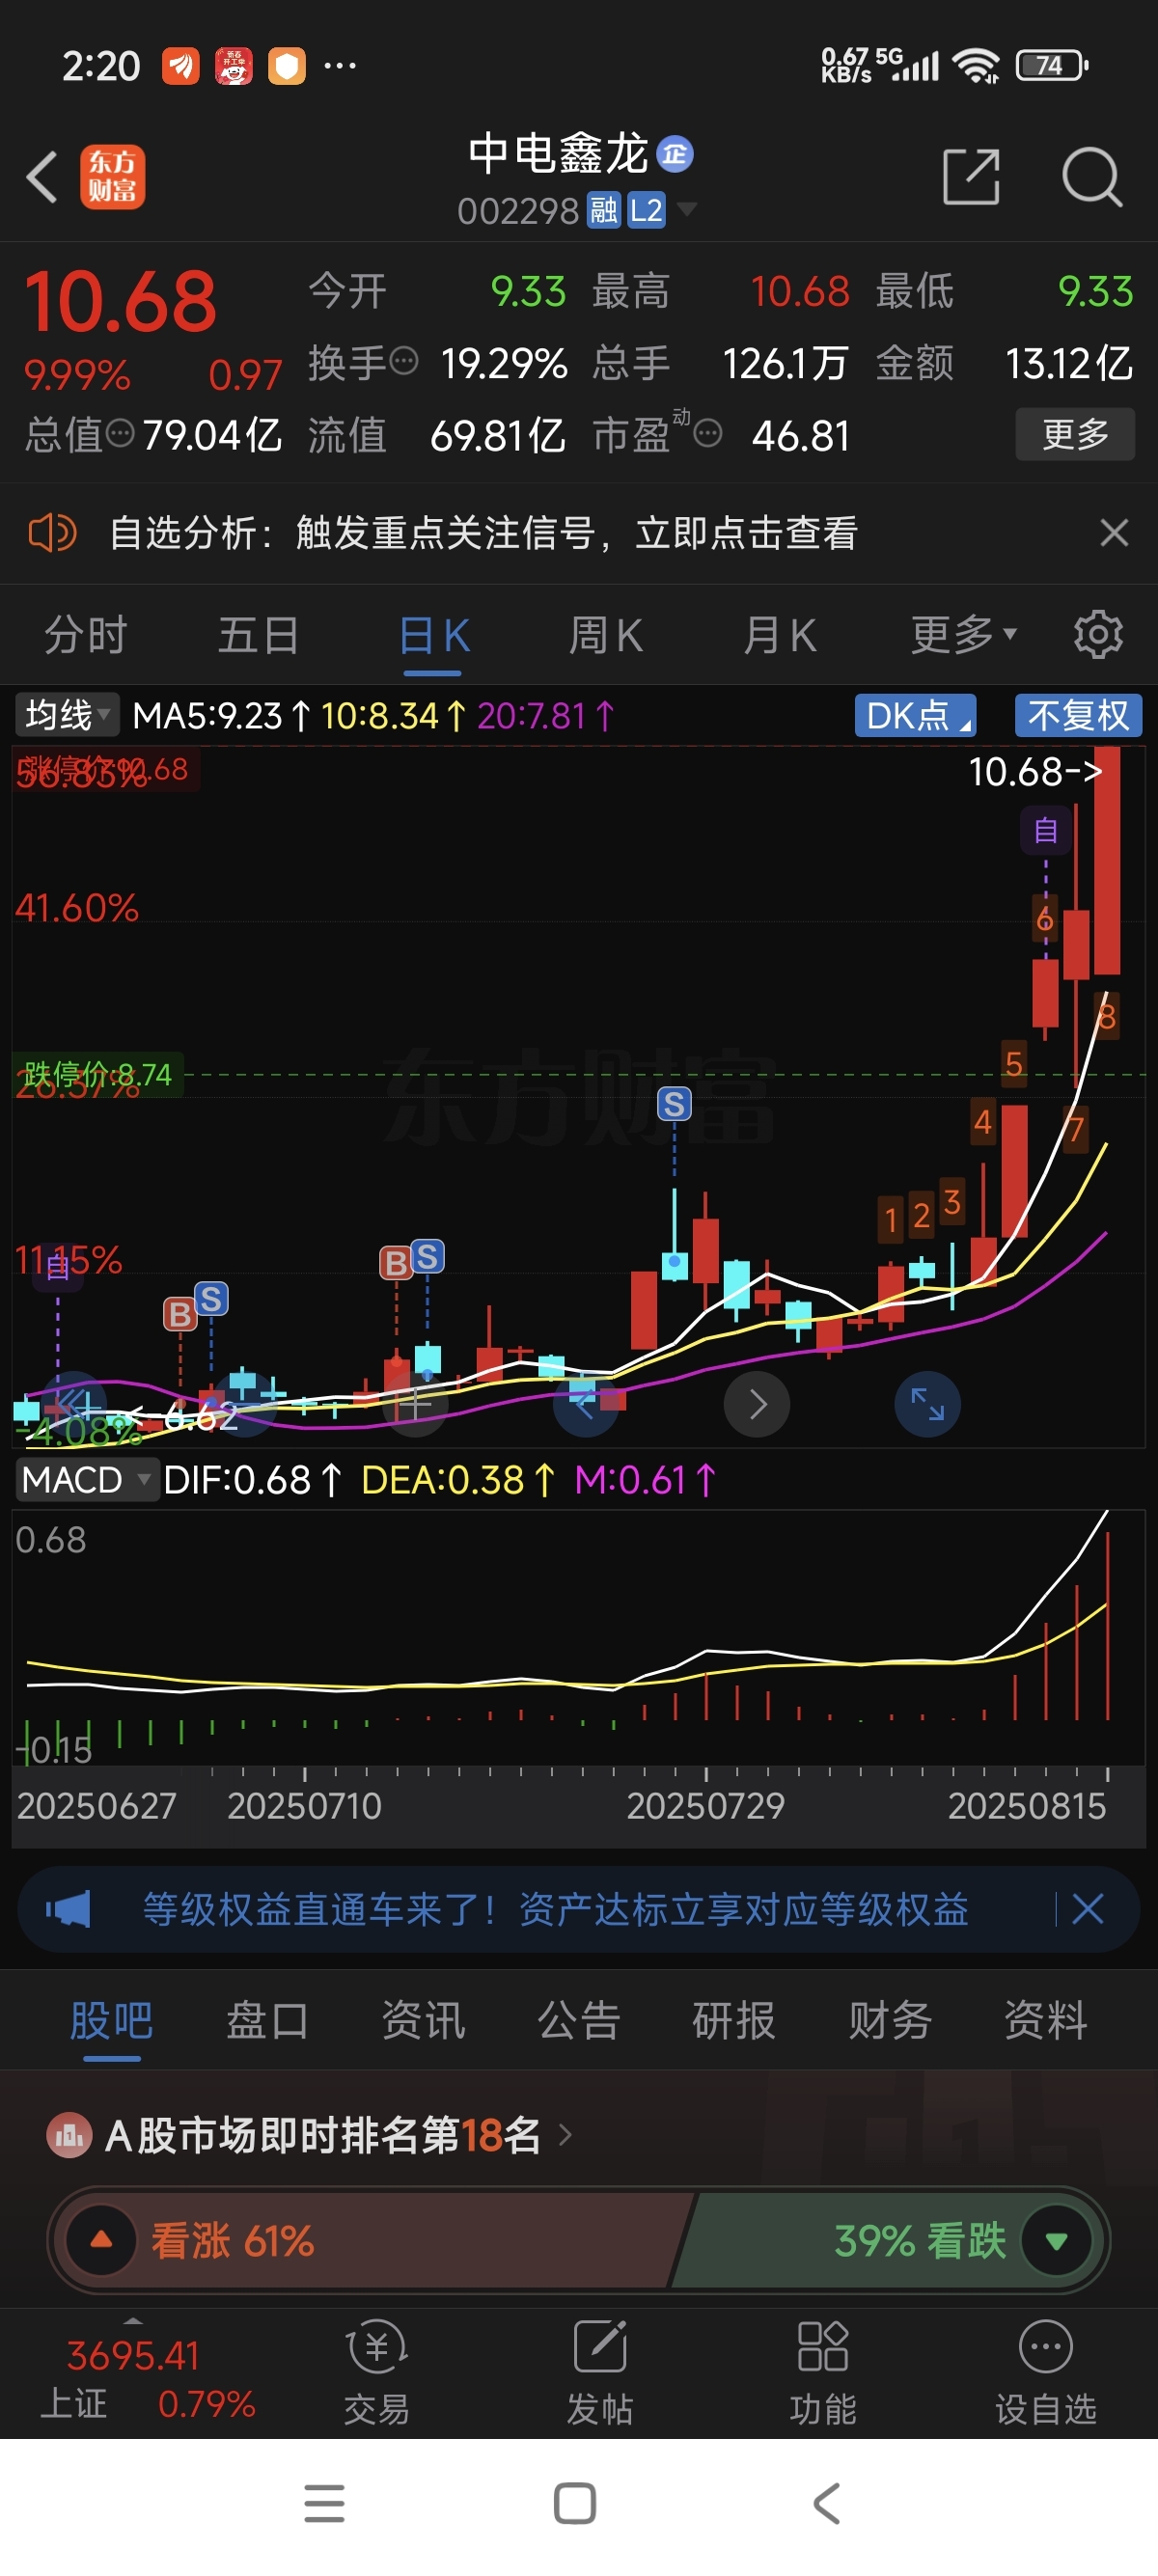This screenshot has width=1158, height=2576.
Task: Open the 功能 functions icon
Action: tap(823, 2374)
